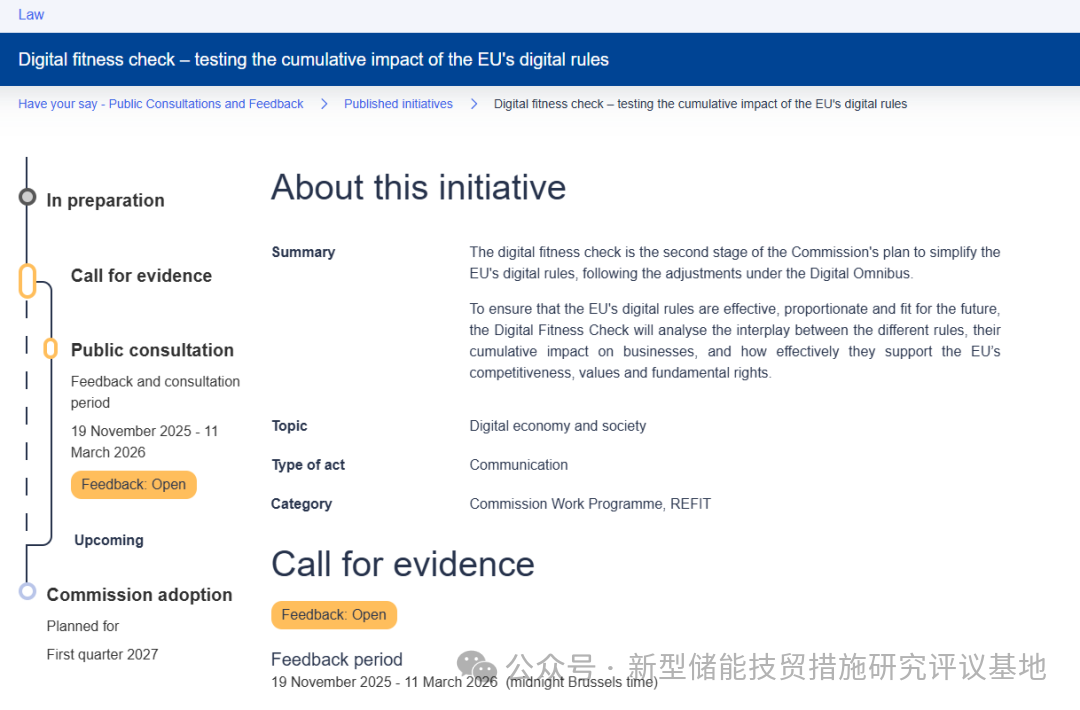The image size is (1080, 710).
Task: Click the chevron separator after 'Have your say'
Action: point(323,103)
